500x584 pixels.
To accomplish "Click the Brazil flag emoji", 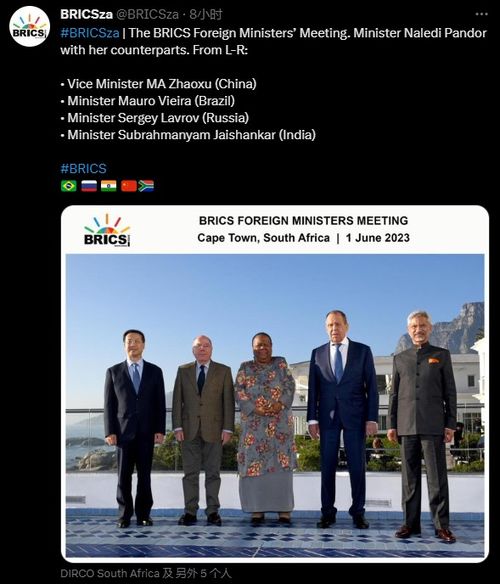I will (69, 186).
